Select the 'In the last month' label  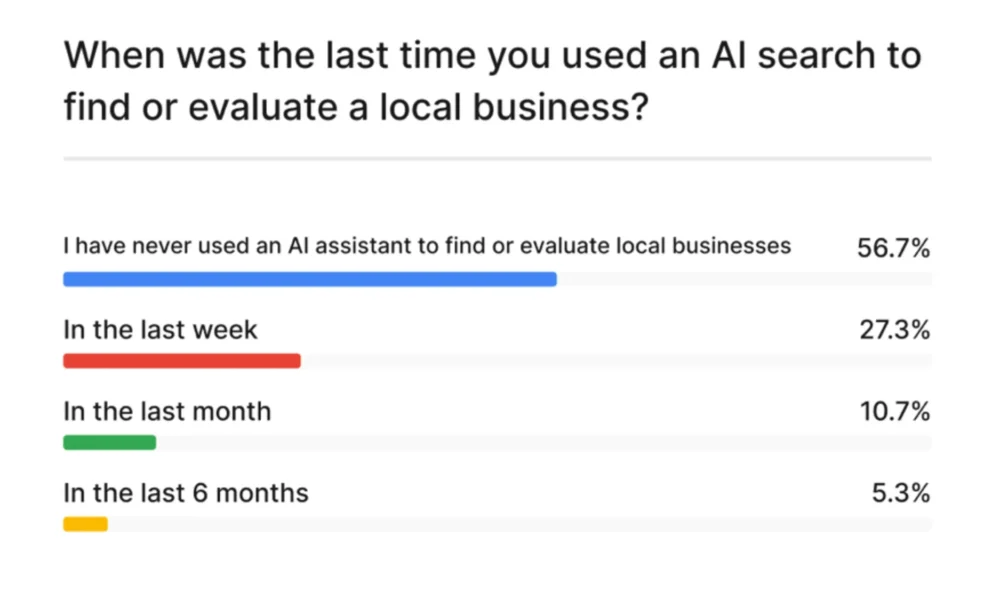(x=167, y=411)
